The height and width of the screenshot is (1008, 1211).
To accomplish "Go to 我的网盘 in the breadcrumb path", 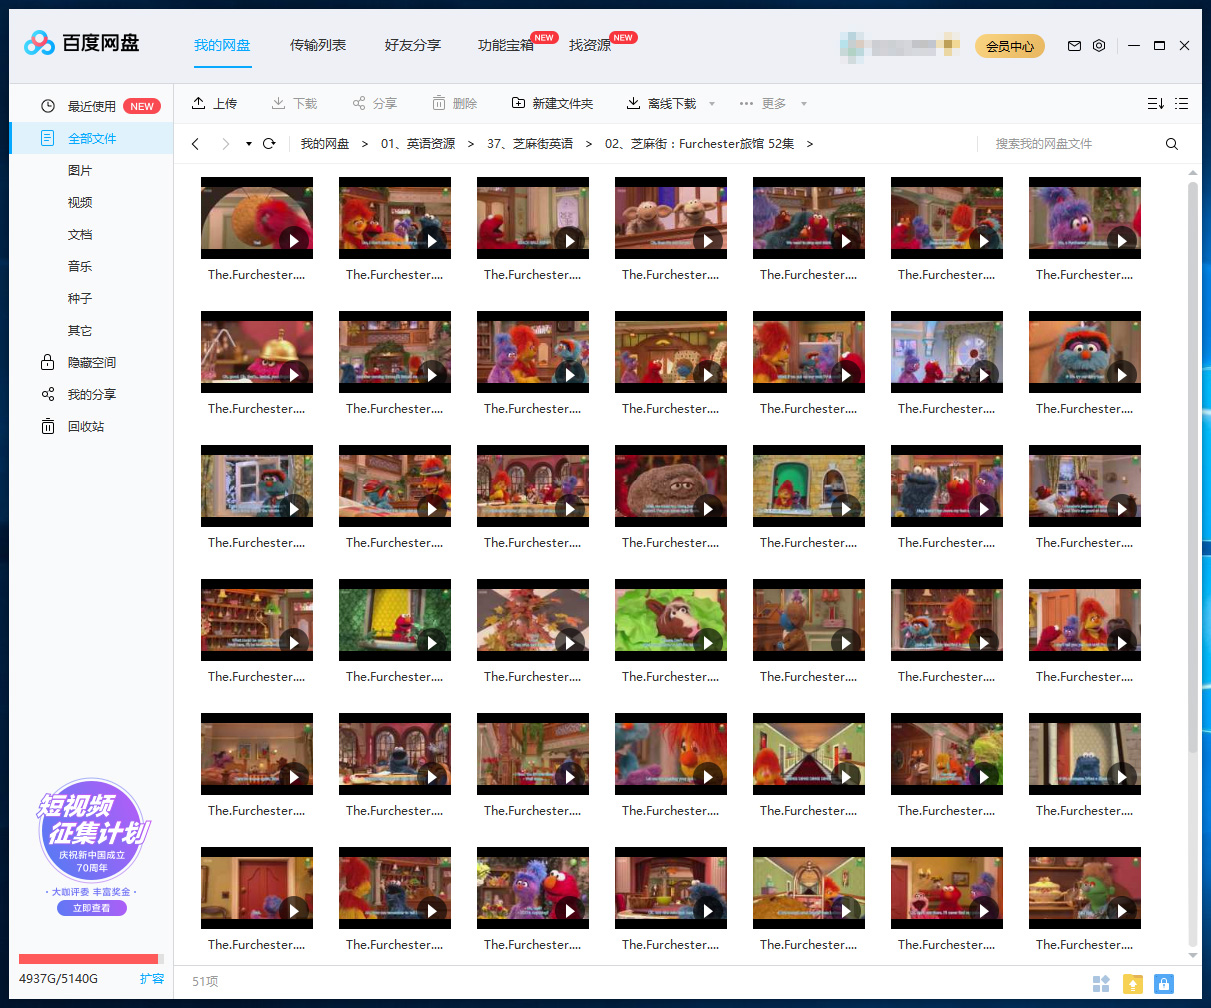I will tap(325, 144).
